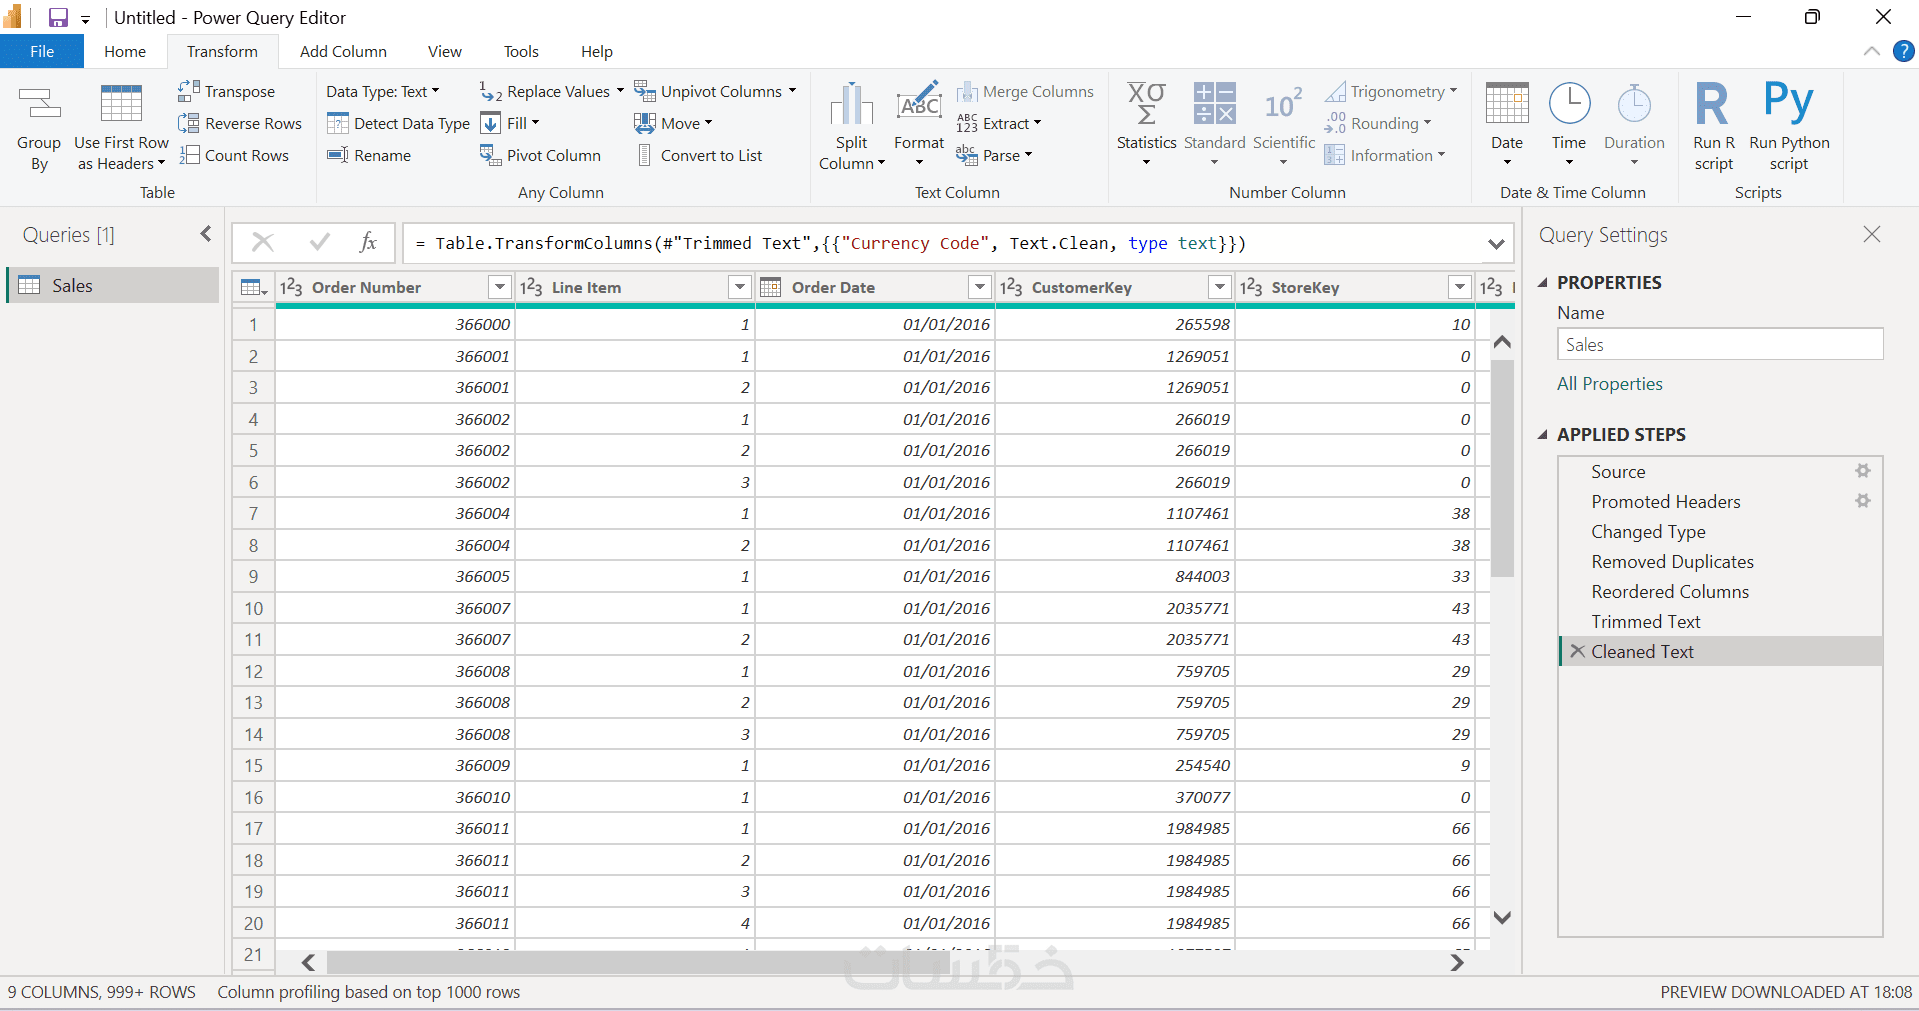Screen dimensions: 1919x1011
Task: Switch to the Home tab
Action: [125, 51]
